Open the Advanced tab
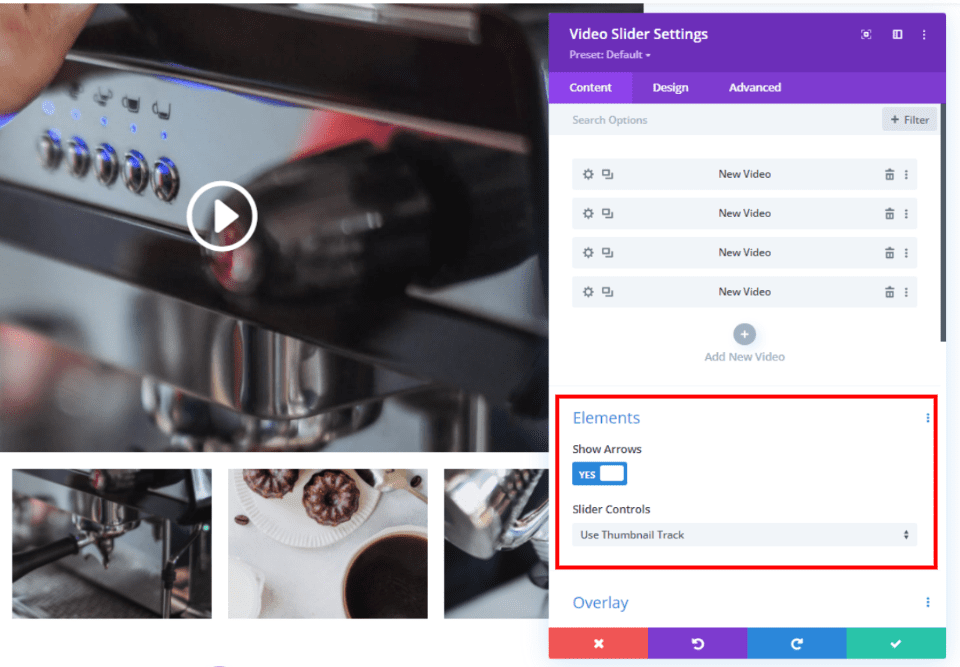Screen dimensions: 960x667 pyautogui.click(x=754, y=87)
